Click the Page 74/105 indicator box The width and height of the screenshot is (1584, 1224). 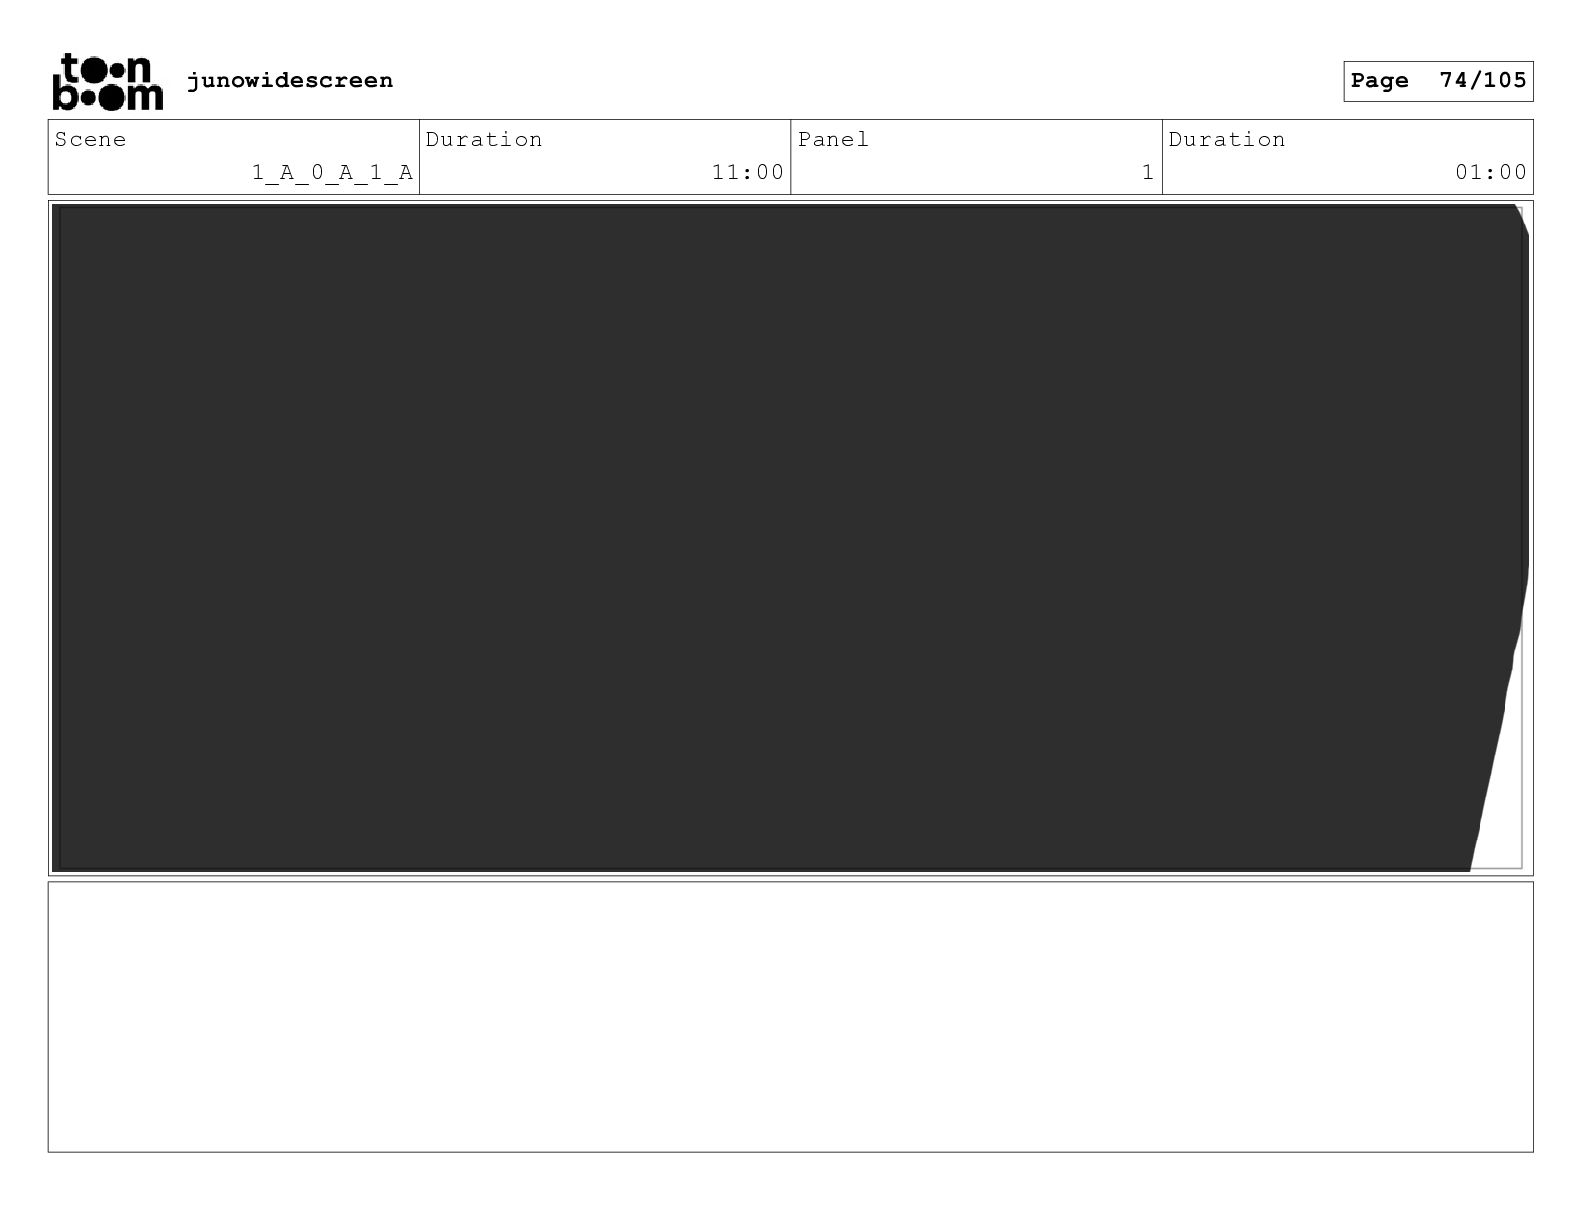[x=1438, y=81]
